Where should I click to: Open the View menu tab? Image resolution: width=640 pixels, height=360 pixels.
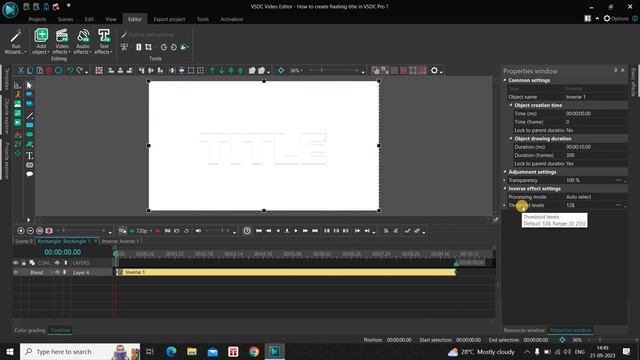[x=111, y=19]
